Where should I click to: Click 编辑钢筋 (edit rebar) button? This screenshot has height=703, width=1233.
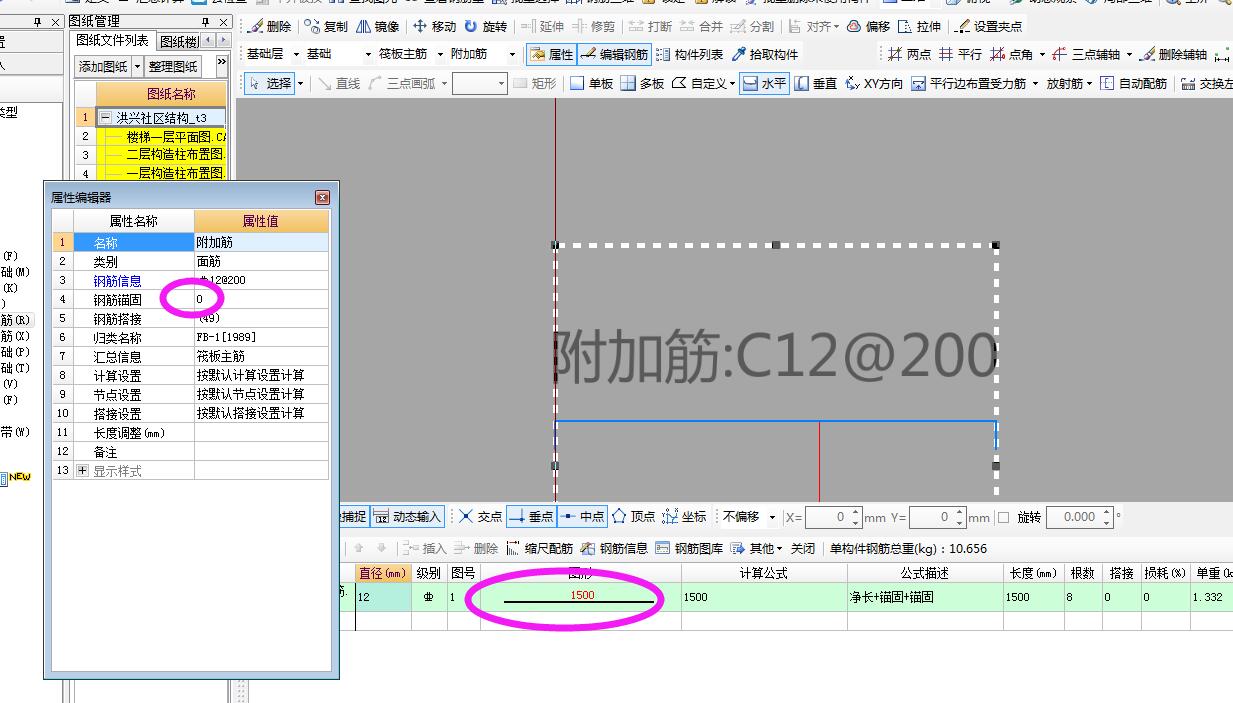click(x=614, y=55)
